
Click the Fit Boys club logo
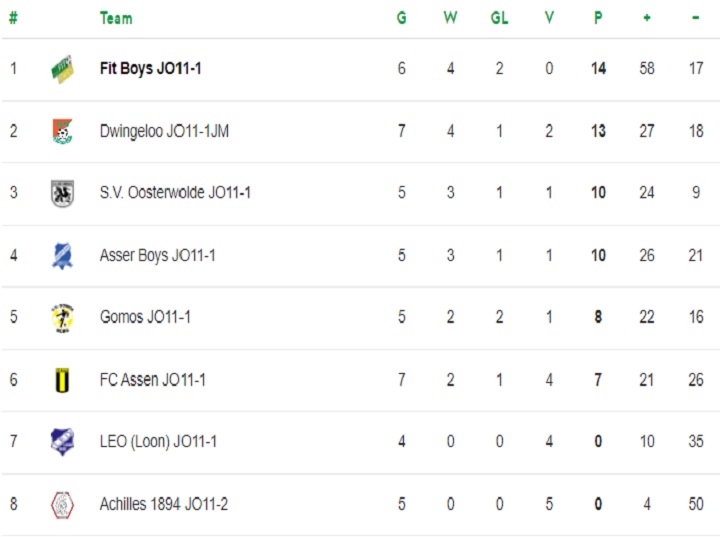coord(62,69)
